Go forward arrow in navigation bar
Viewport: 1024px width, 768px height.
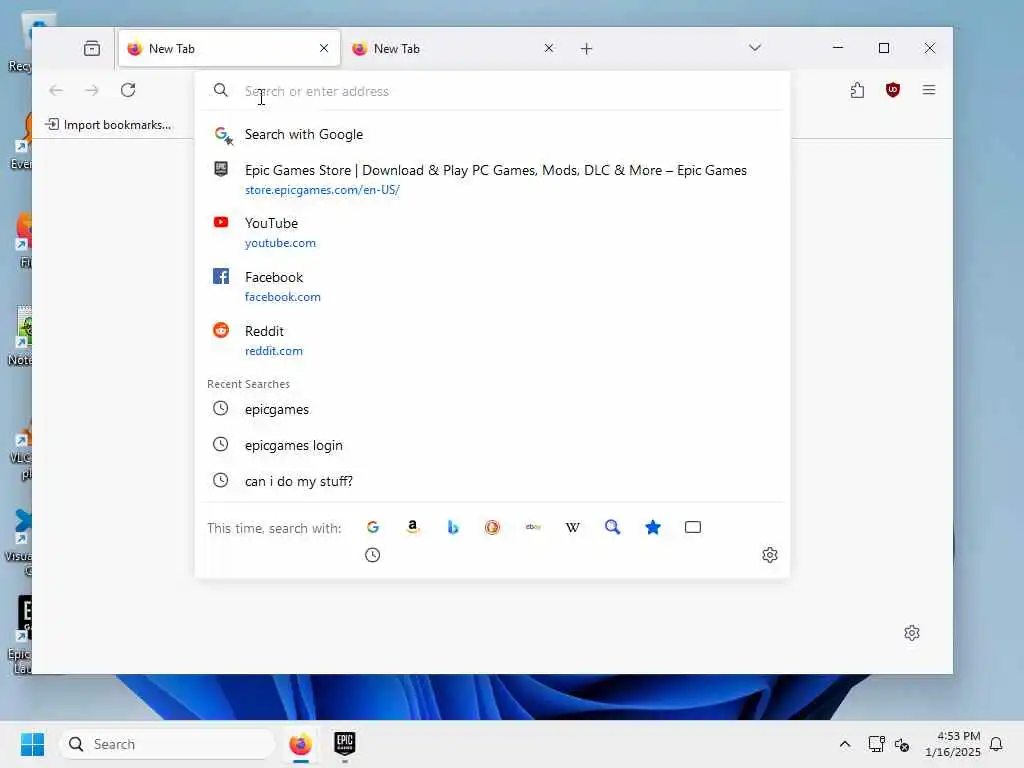coord(92,90)
